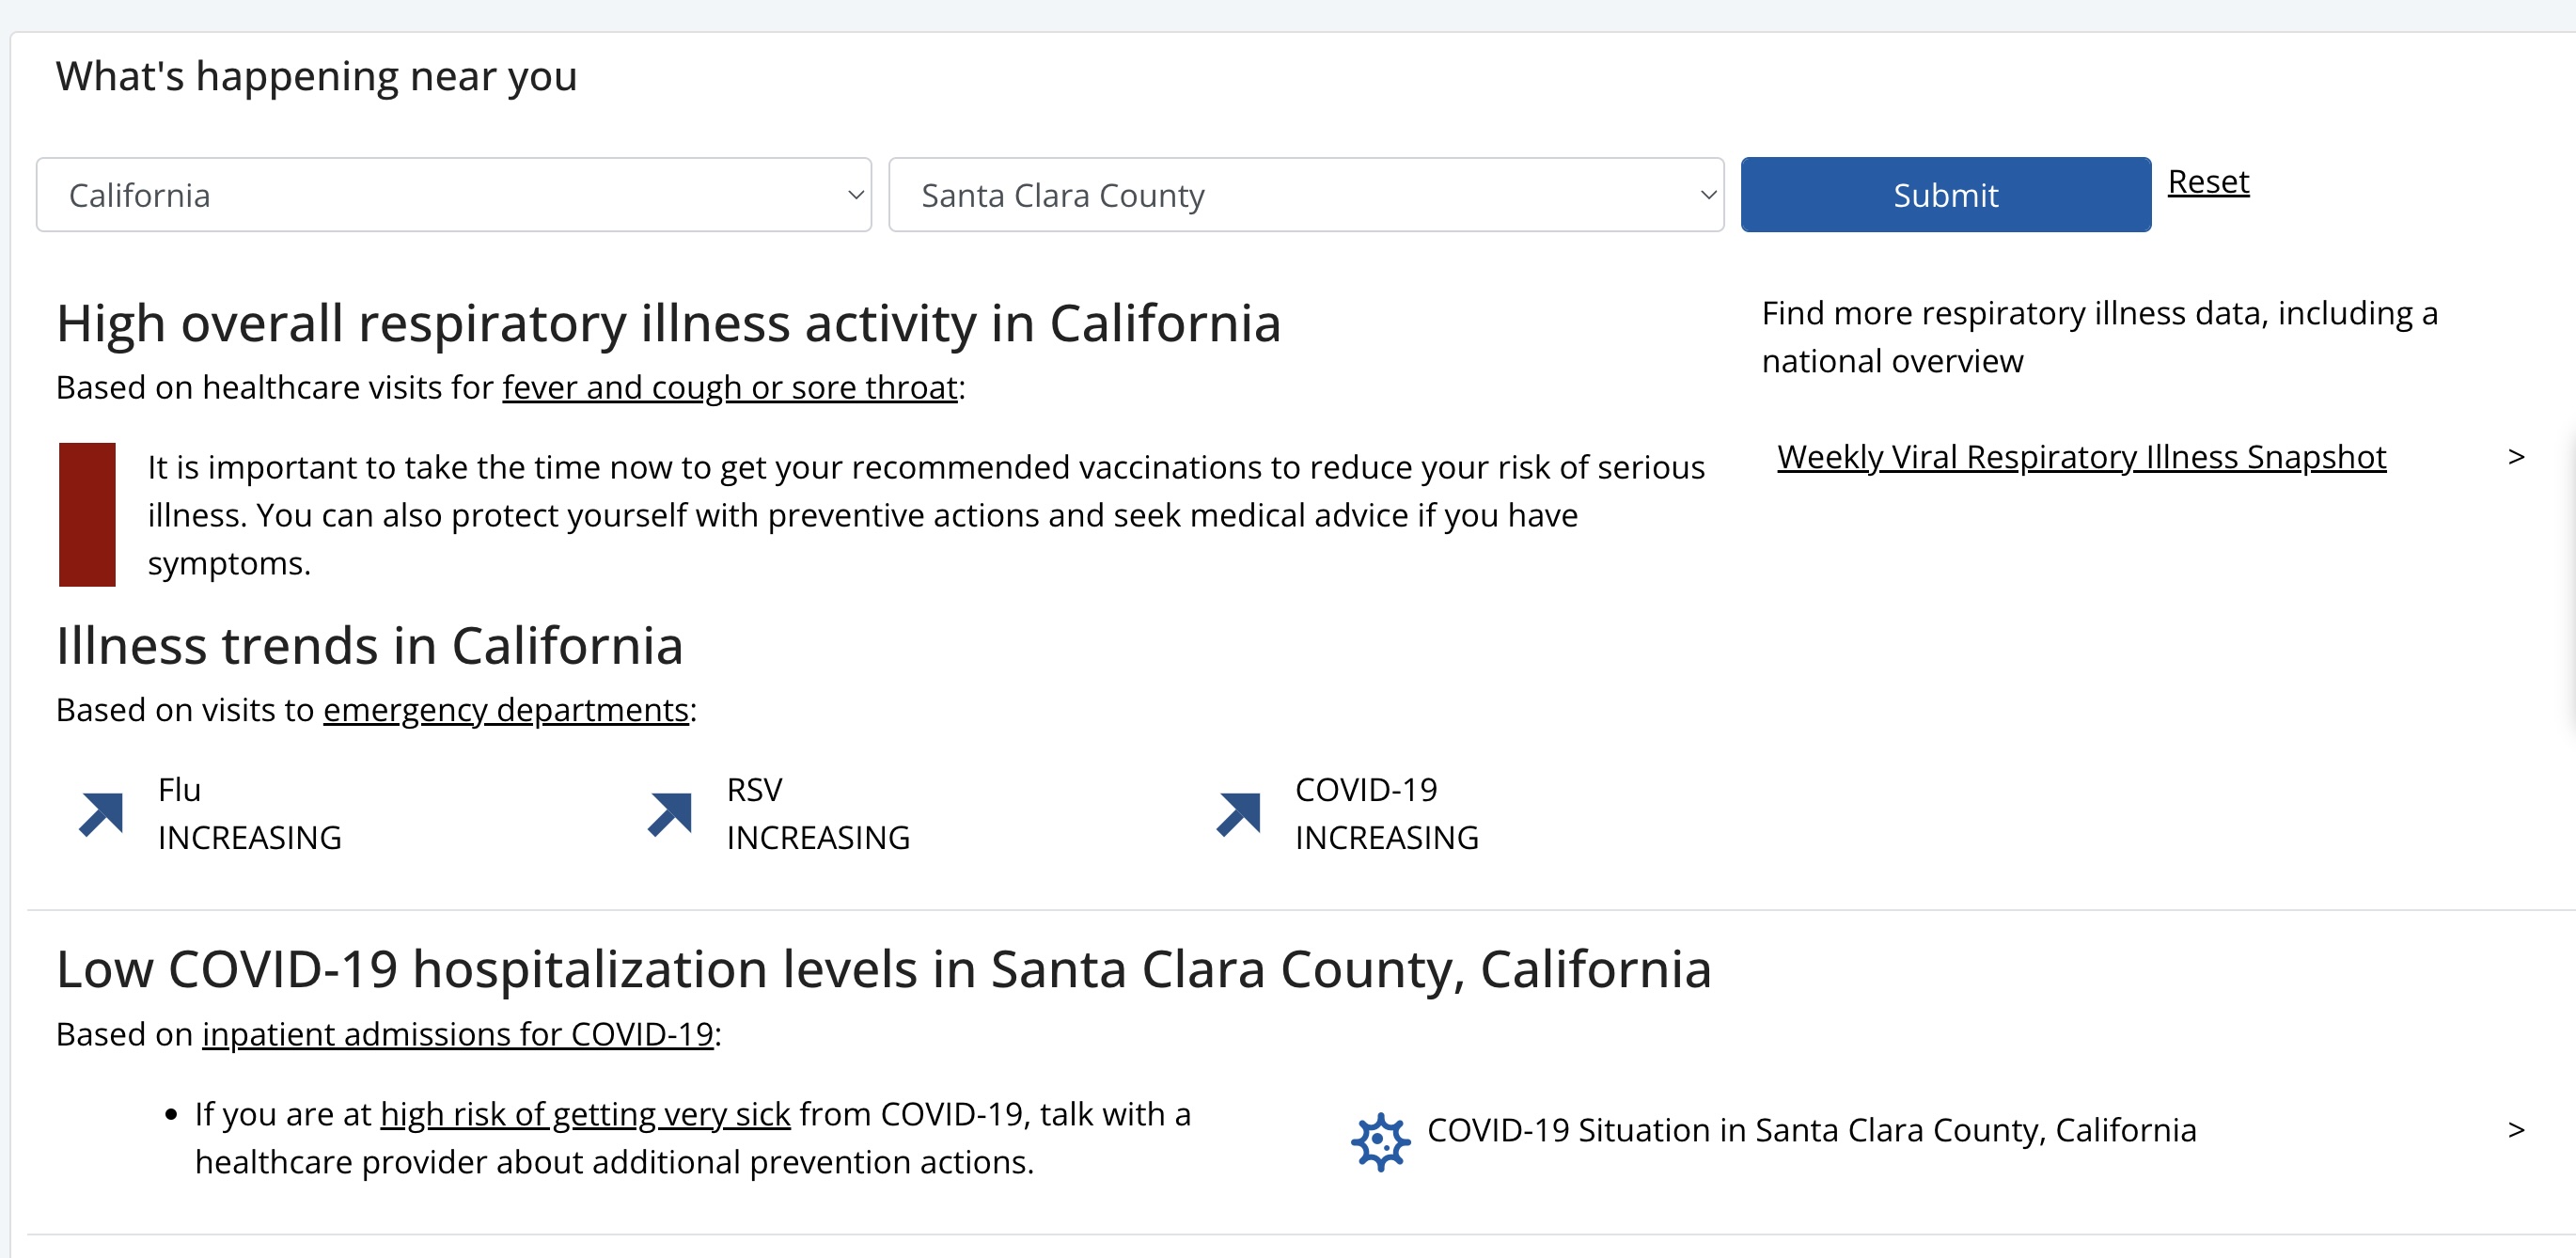Viewport: 2576px width, 1258px height.
Task: Open COVID-19 Situation in Santa Clara County
Action: [1811, 1130]
